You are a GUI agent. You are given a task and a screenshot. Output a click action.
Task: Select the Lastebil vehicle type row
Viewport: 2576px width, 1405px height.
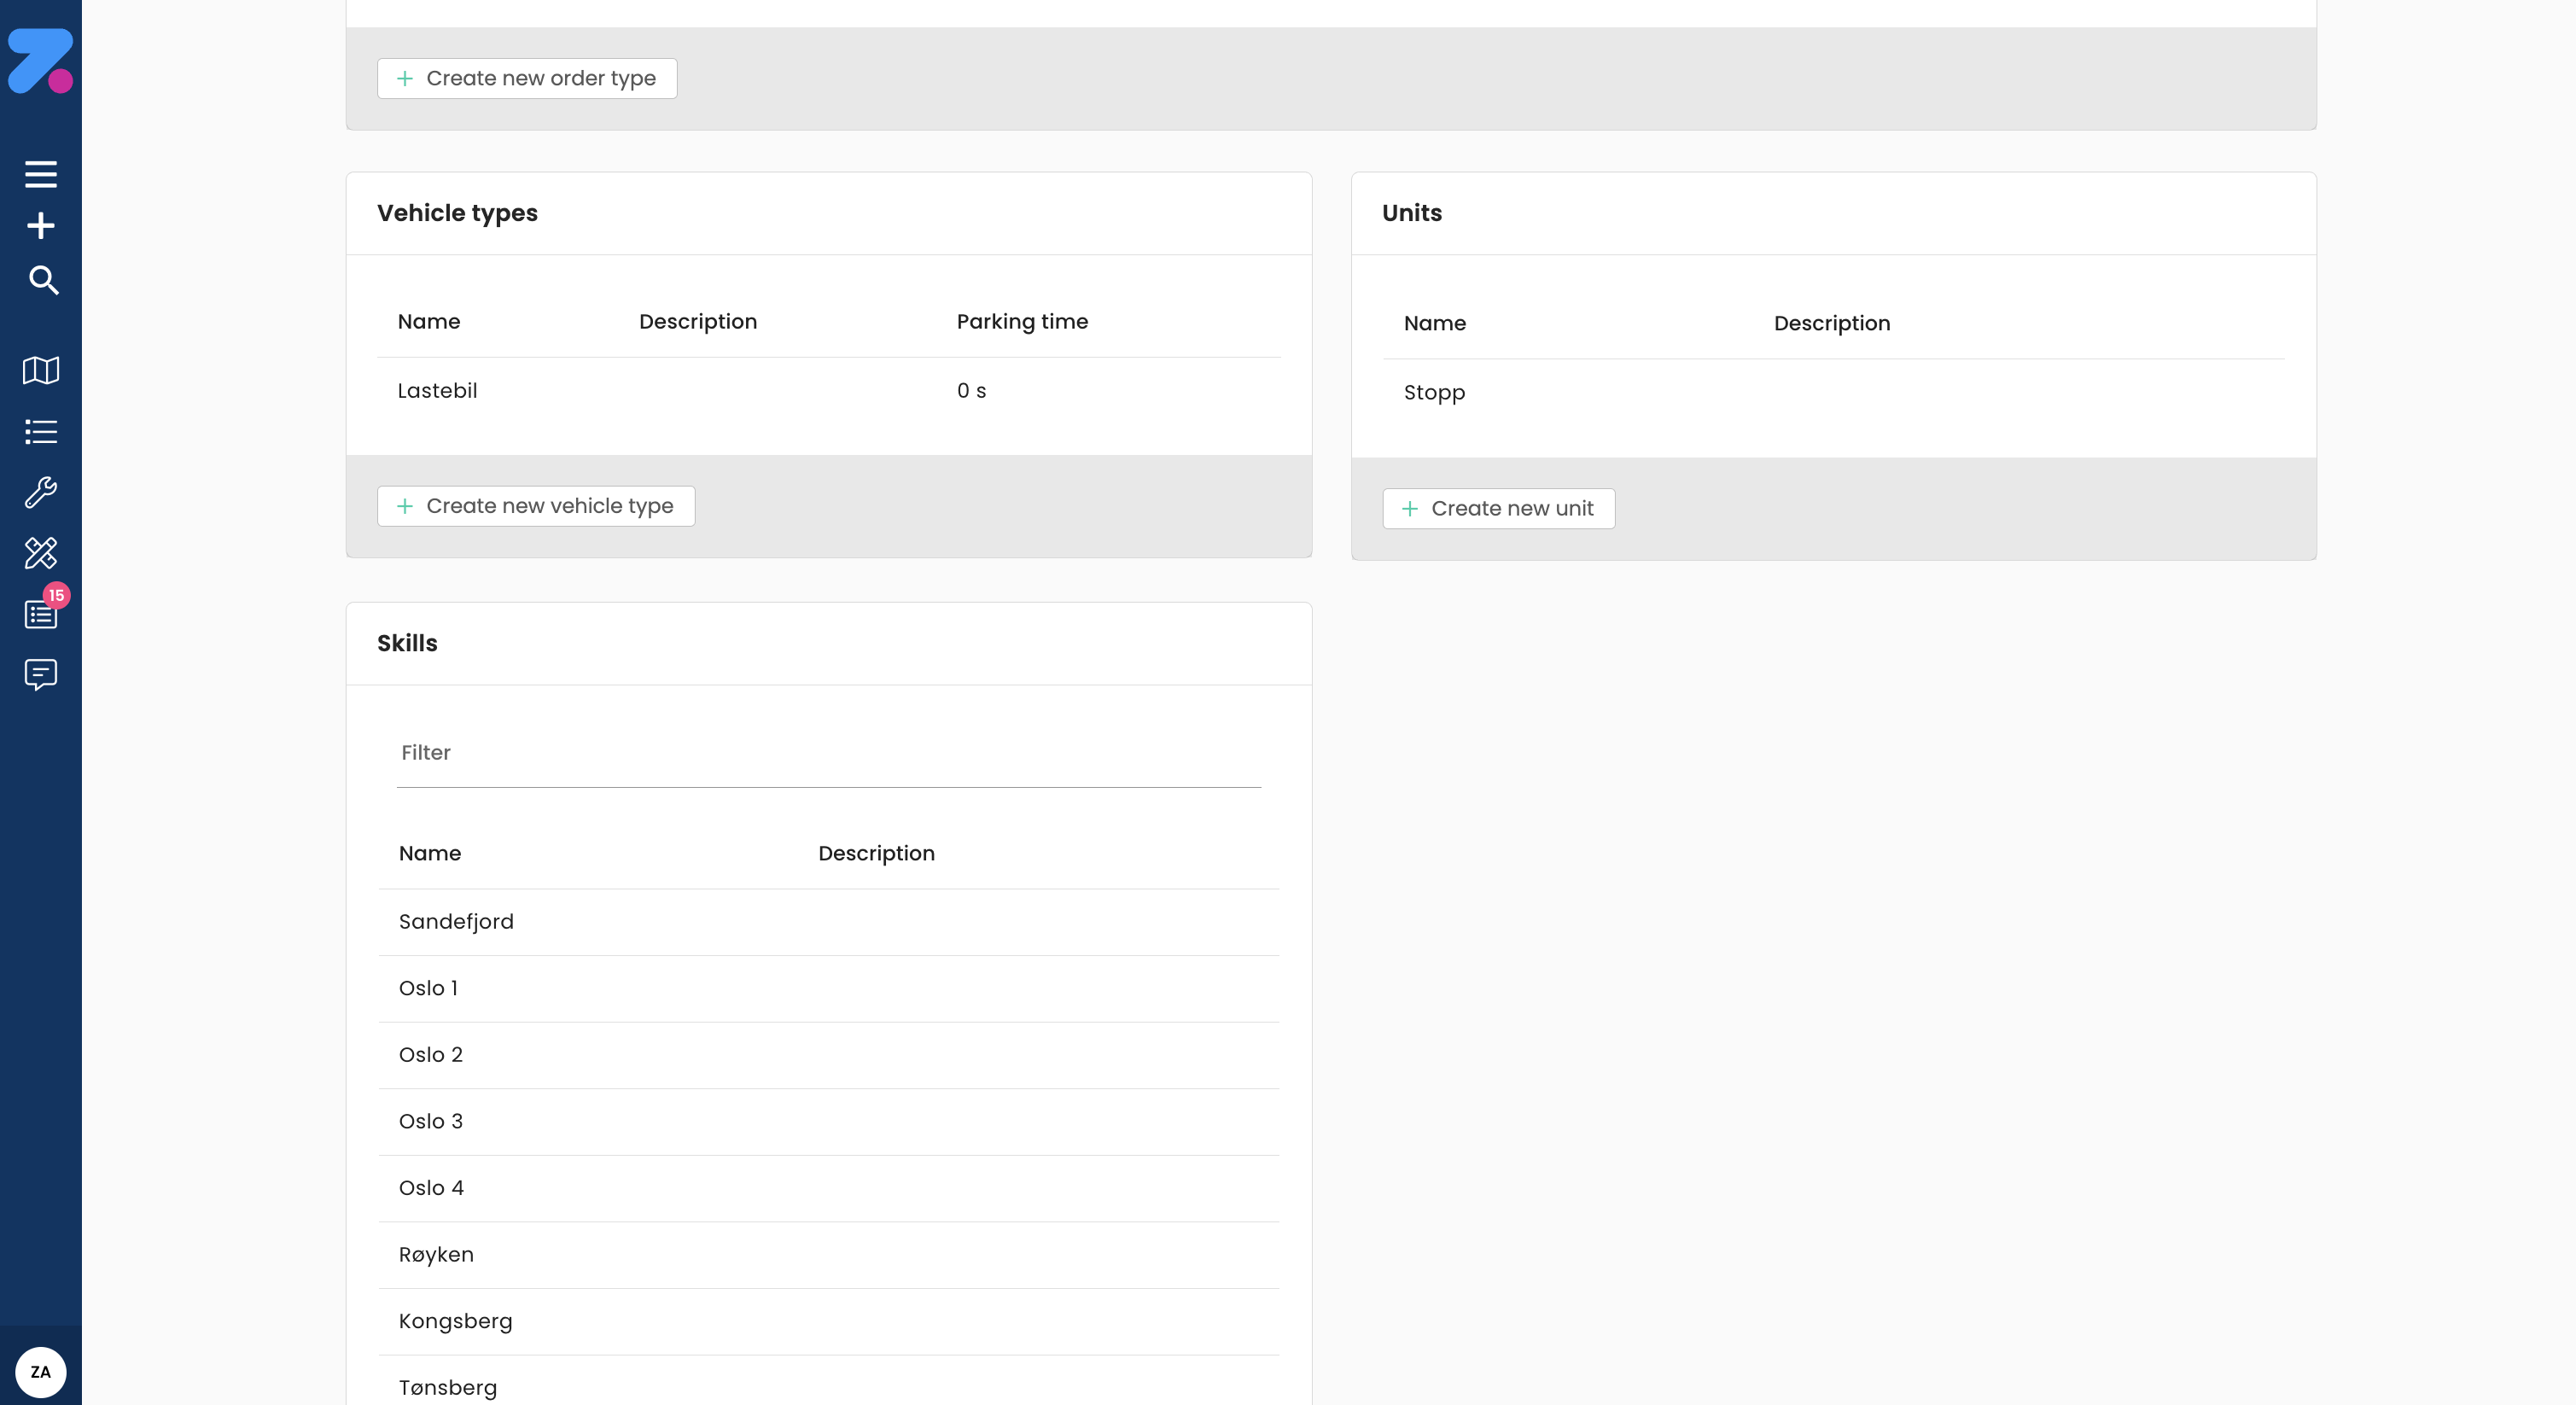[437, 390]
